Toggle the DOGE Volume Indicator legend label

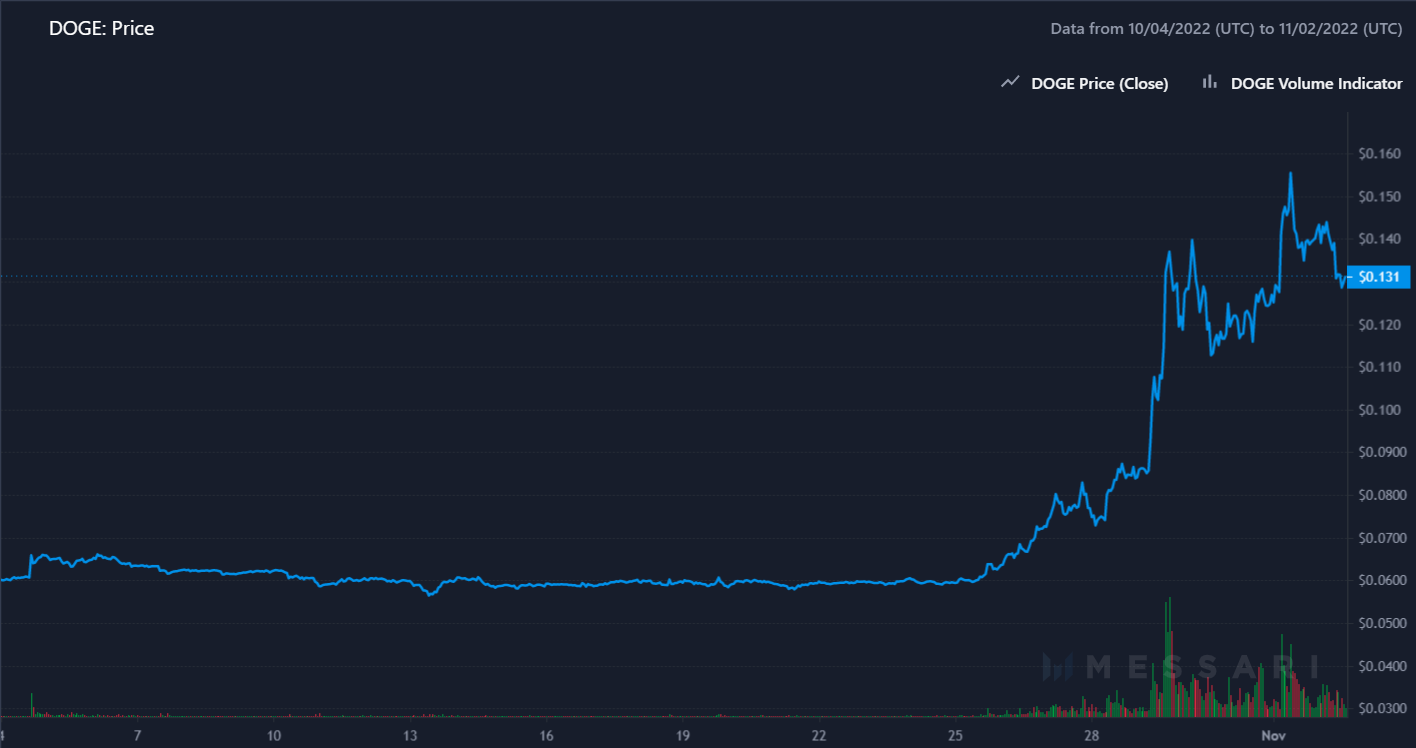[x=1316, y=84]
